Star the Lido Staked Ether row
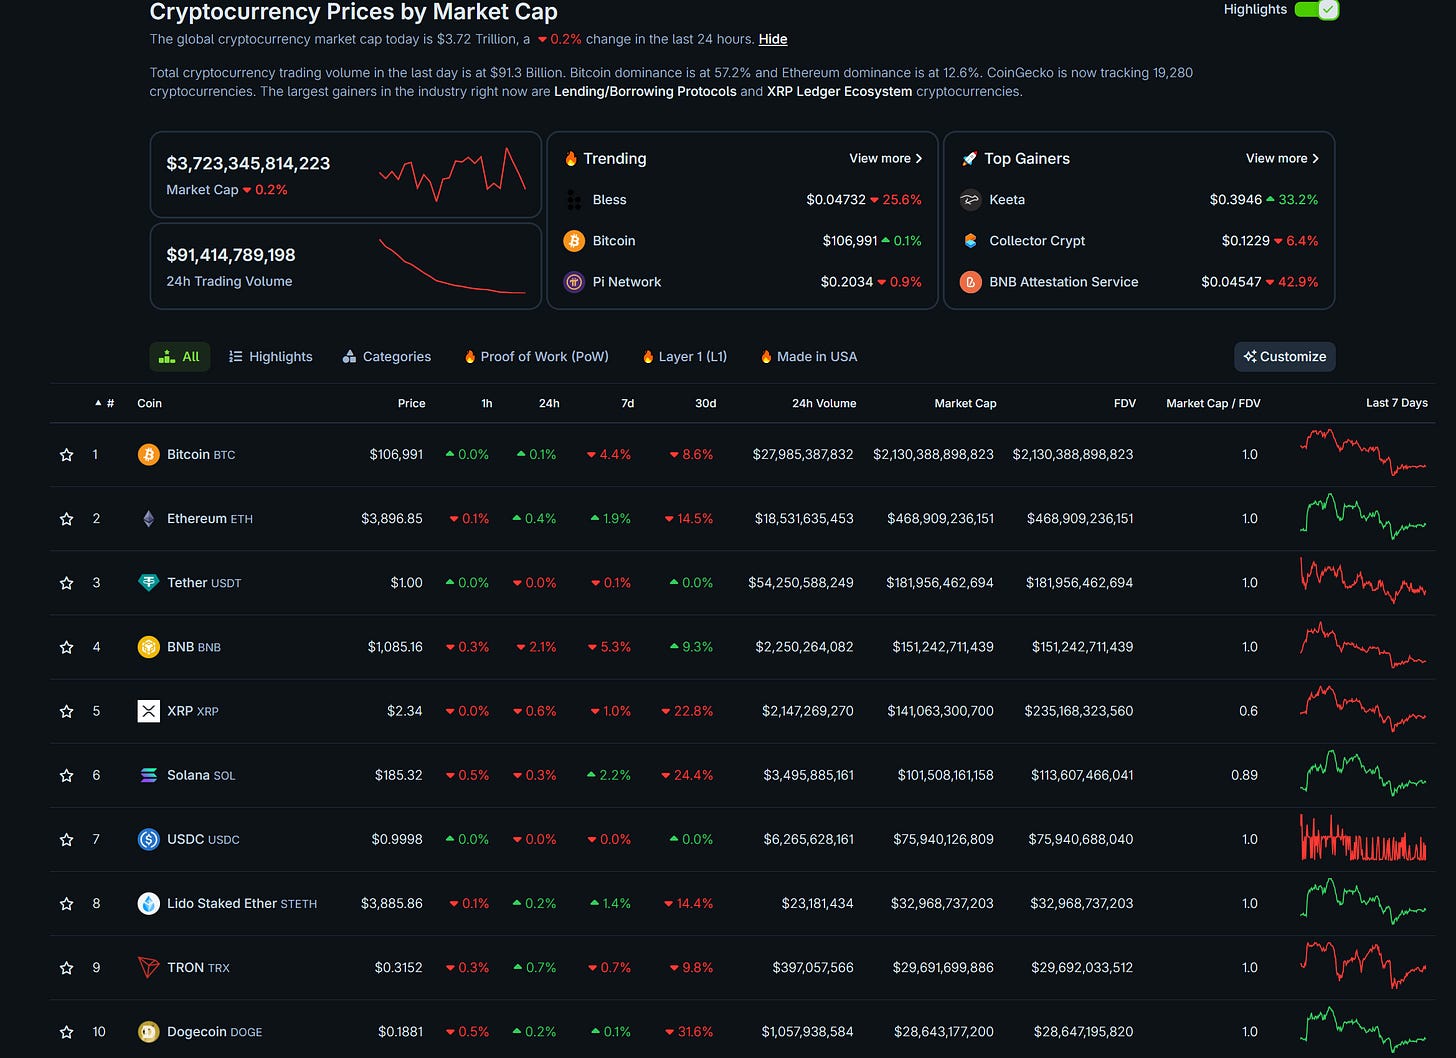 point(67,903)
